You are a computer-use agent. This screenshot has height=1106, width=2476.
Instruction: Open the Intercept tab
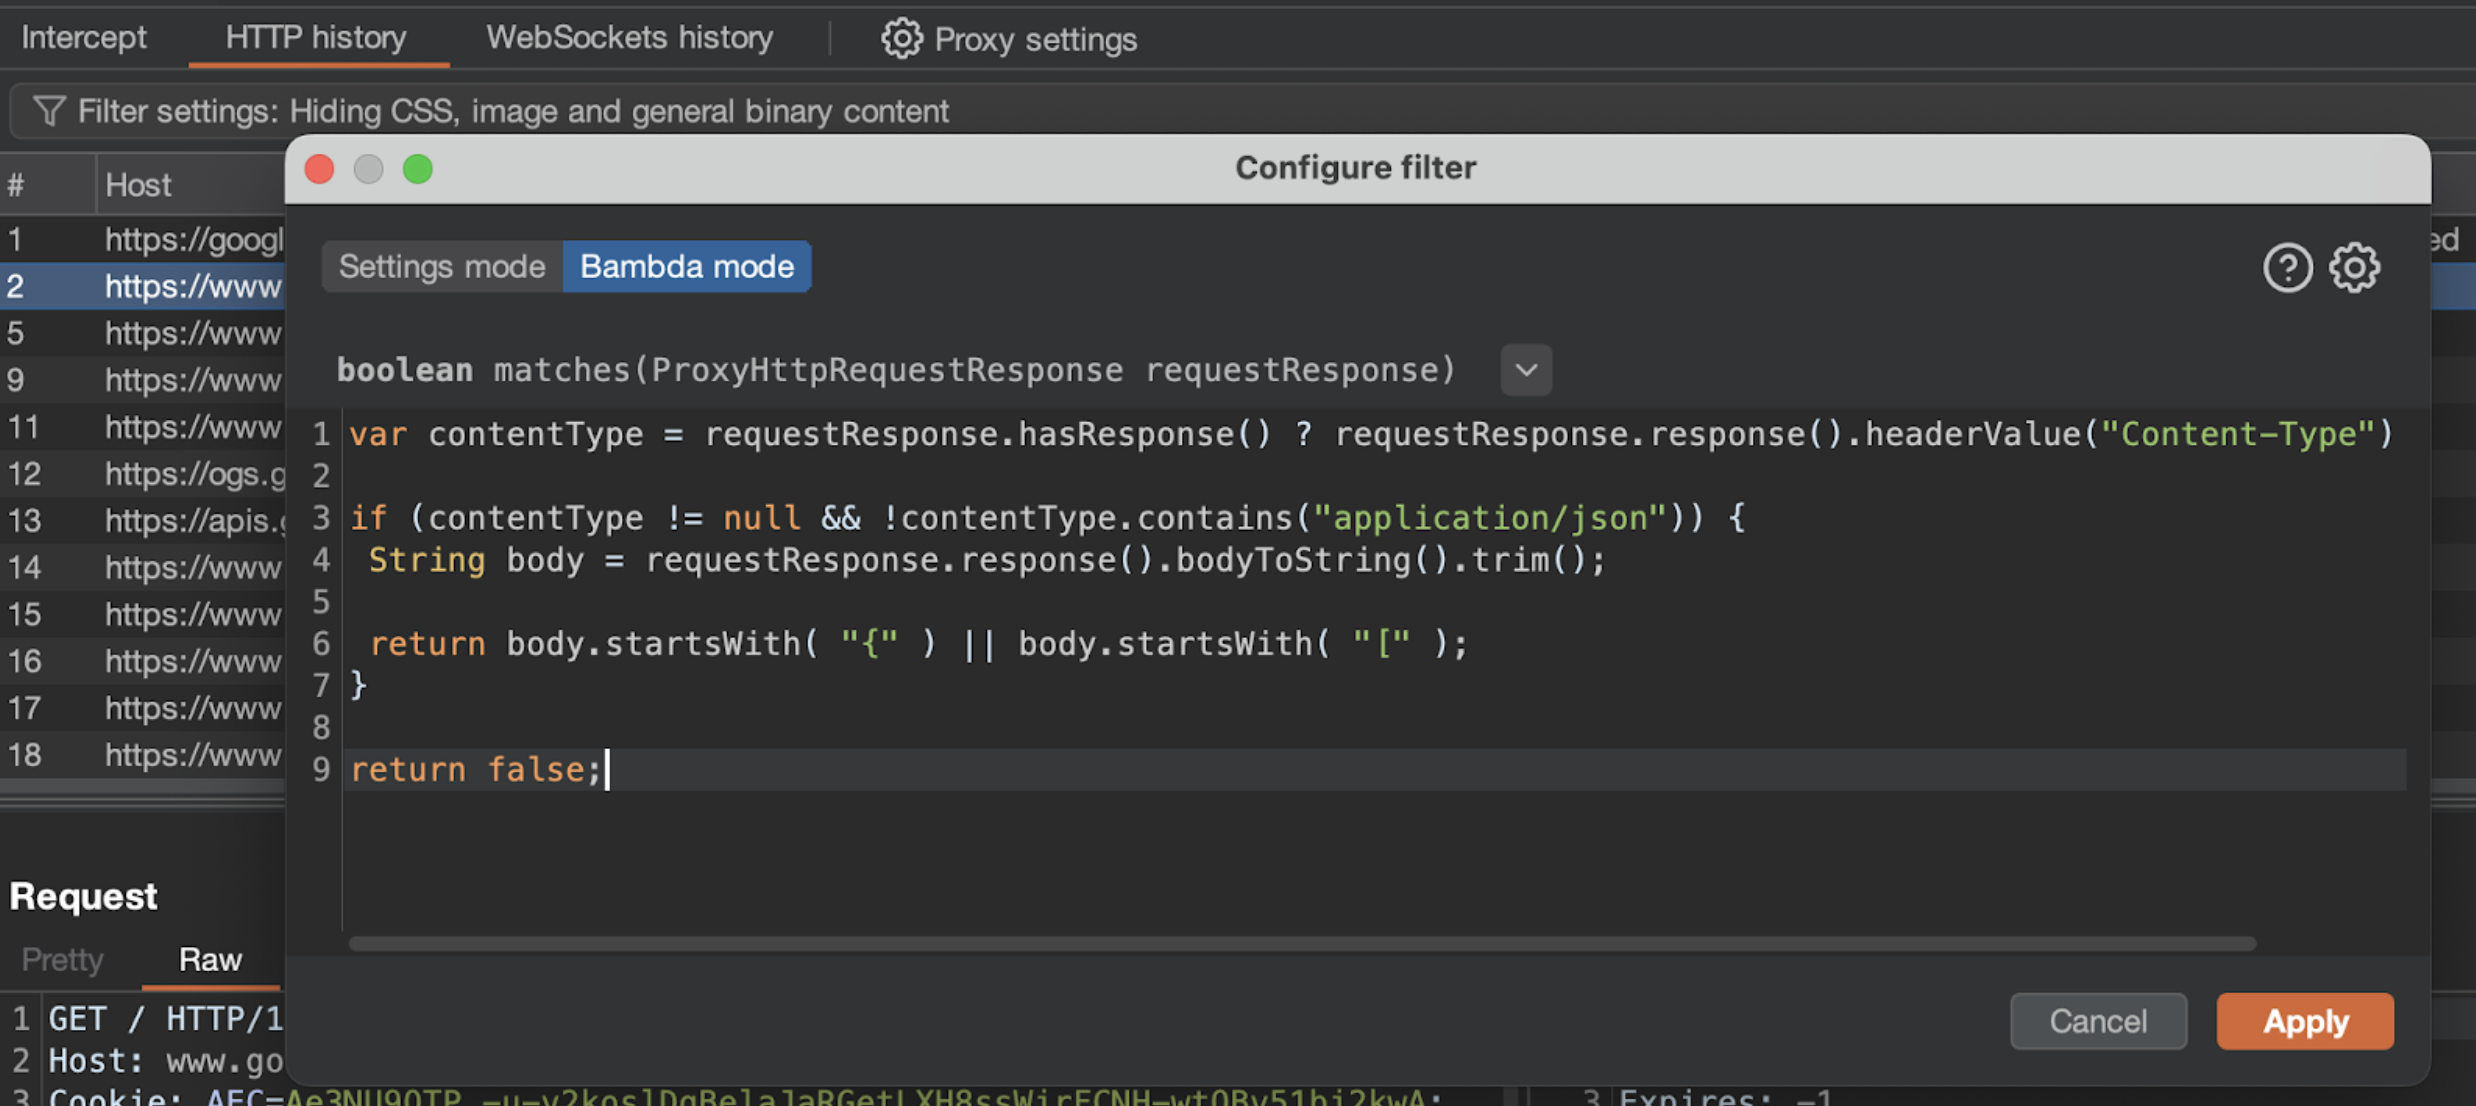pyautogui.click(x=84, y=38)
